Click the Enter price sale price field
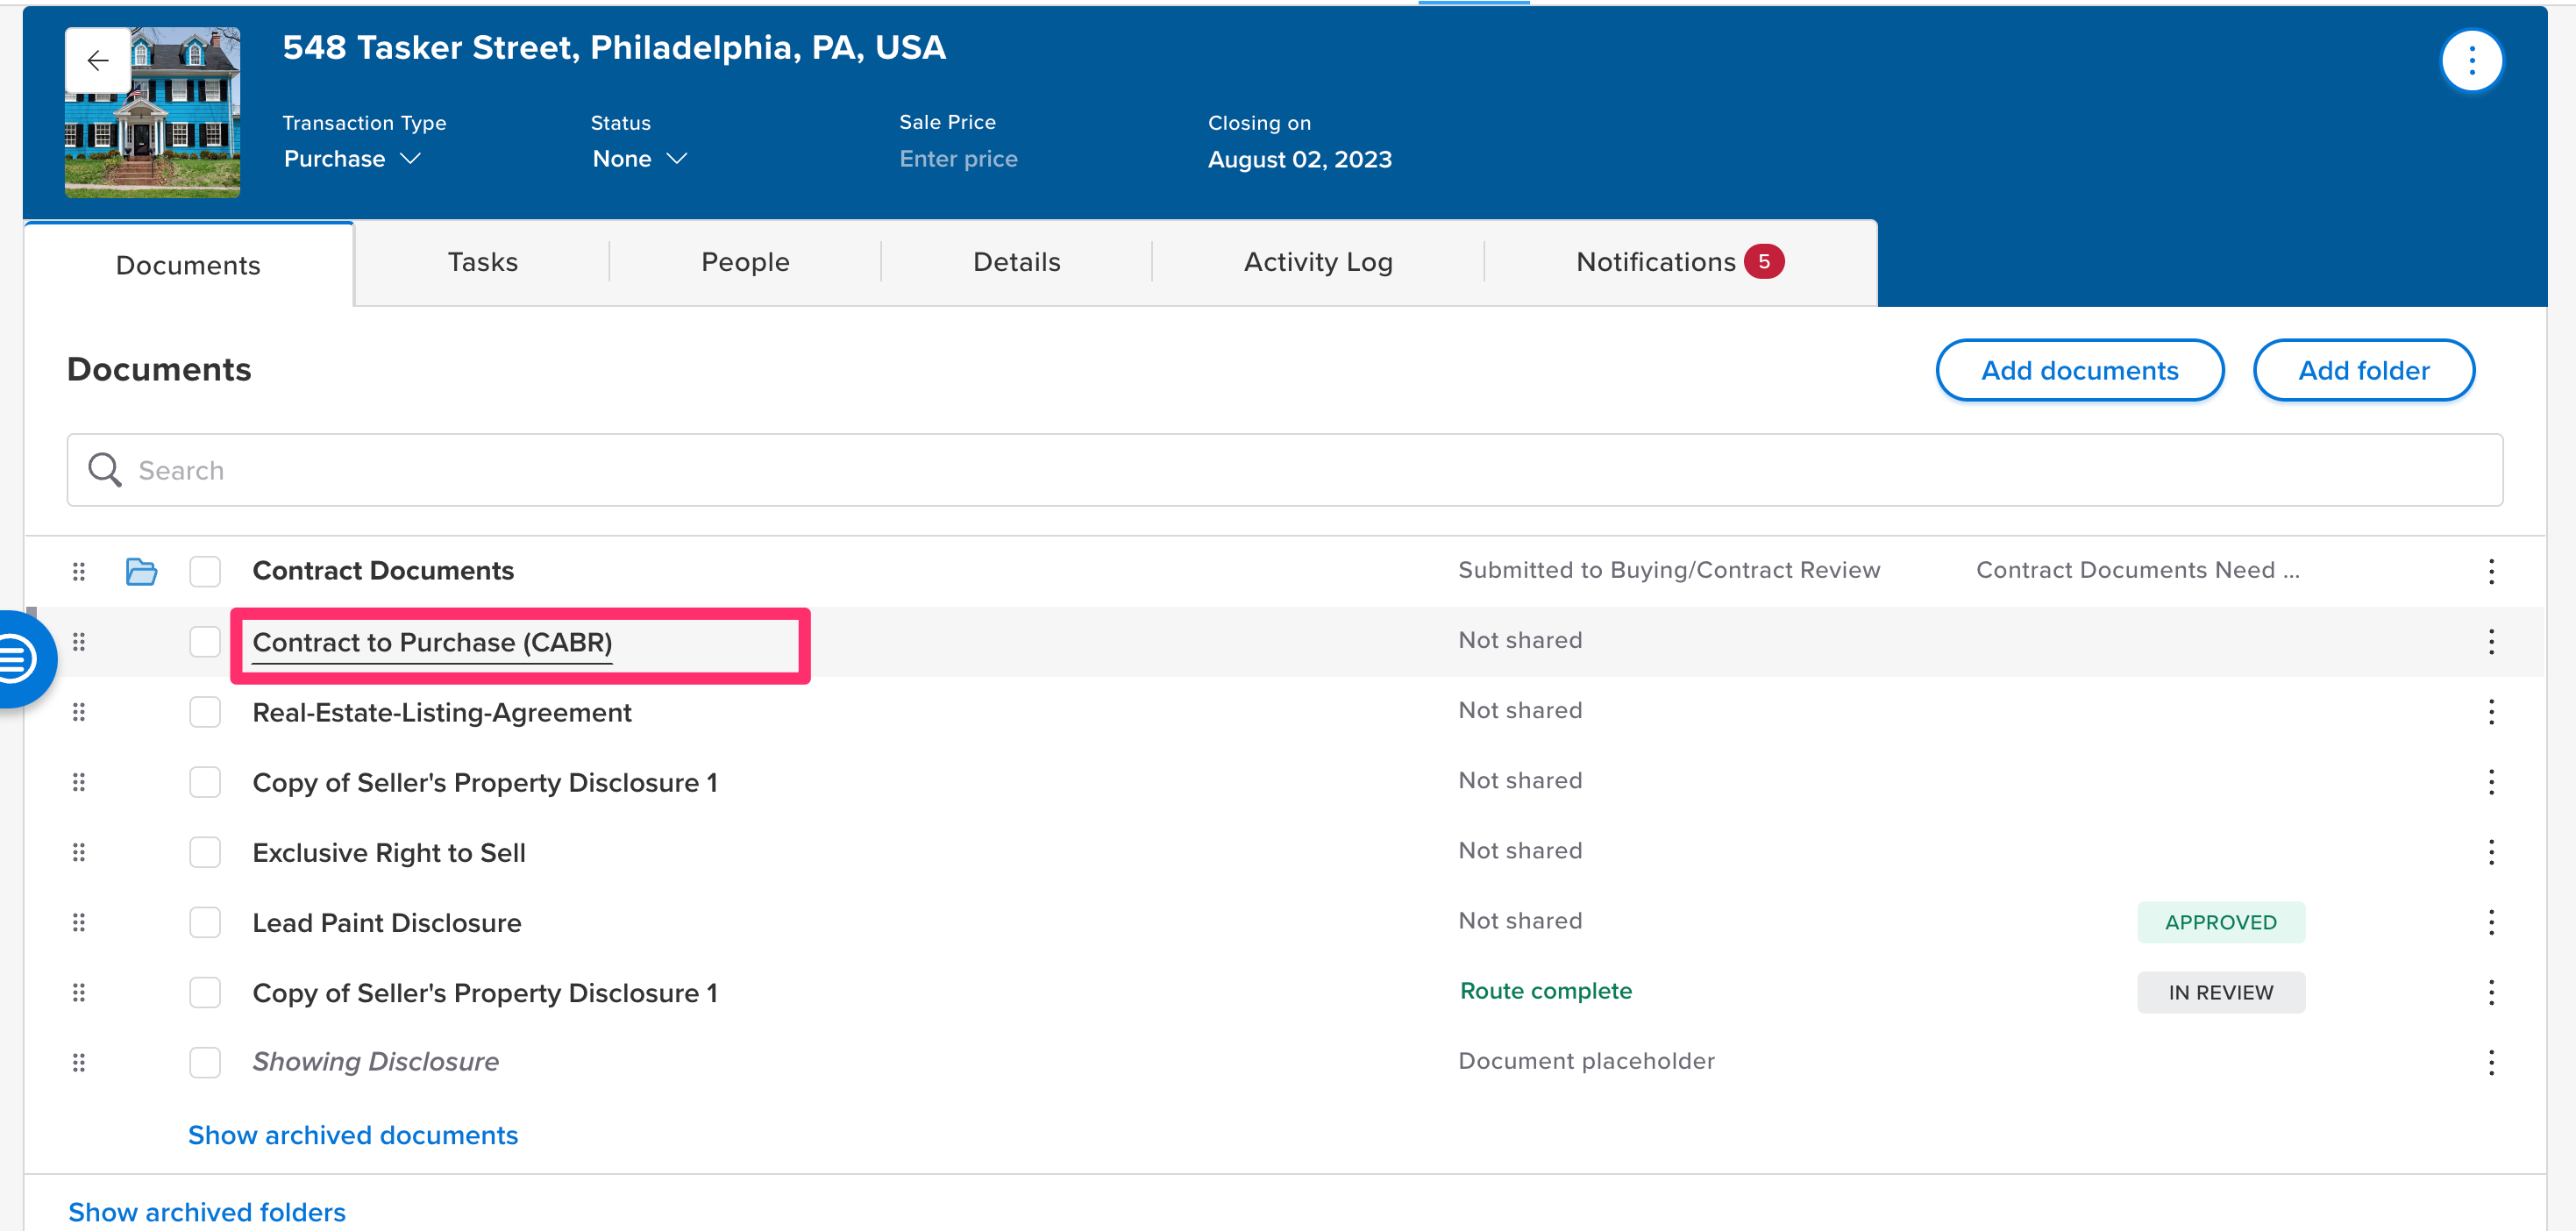Image resolution: width=2576 pixels, height=1231 pixels. pos(958,159)
